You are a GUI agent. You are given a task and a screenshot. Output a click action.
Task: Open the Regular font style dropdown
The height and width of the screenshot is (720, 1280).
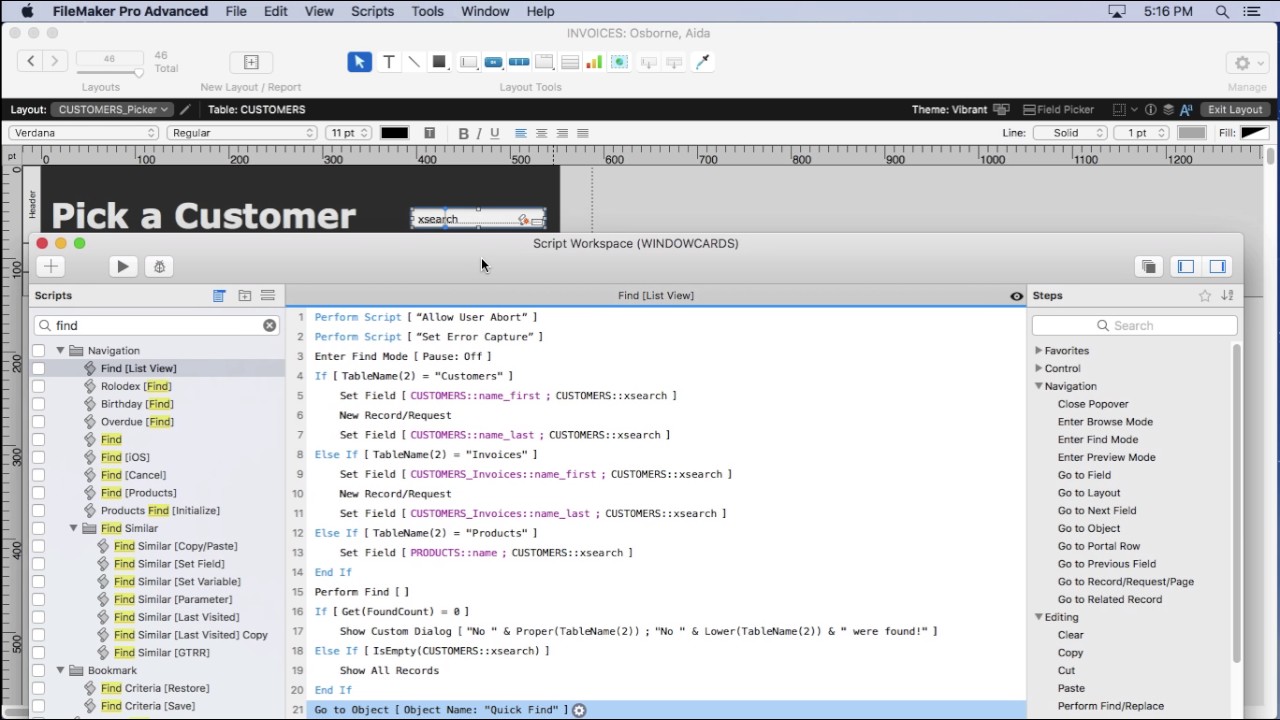[x=241, y=133]
